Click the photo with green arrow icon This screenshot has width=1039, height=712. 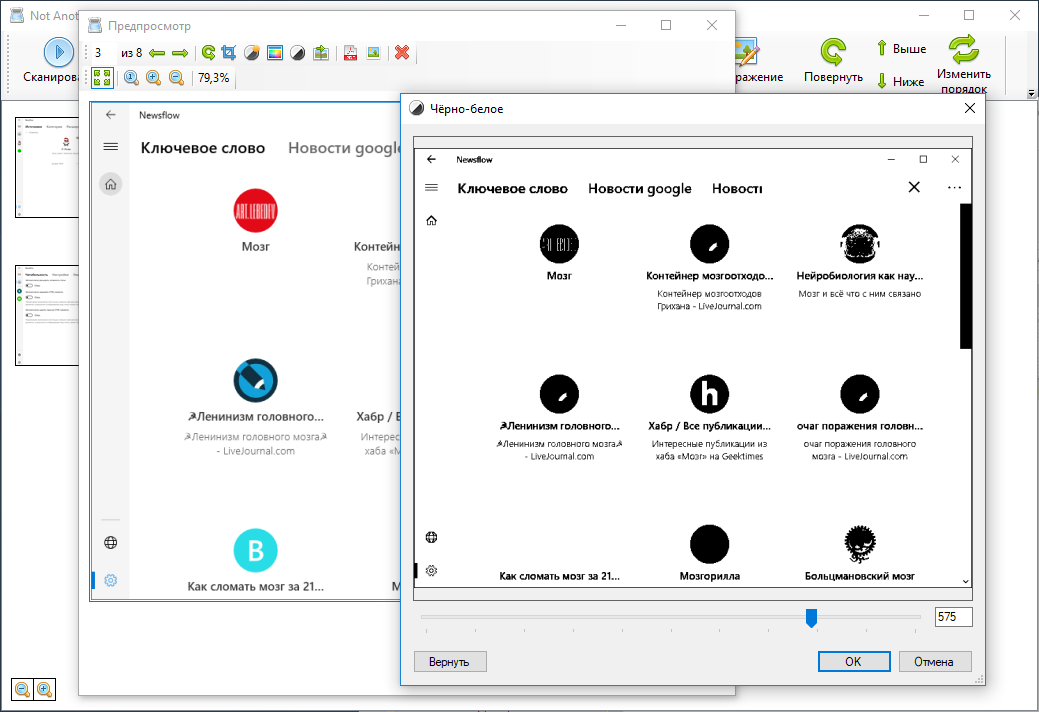click(321, 53)
